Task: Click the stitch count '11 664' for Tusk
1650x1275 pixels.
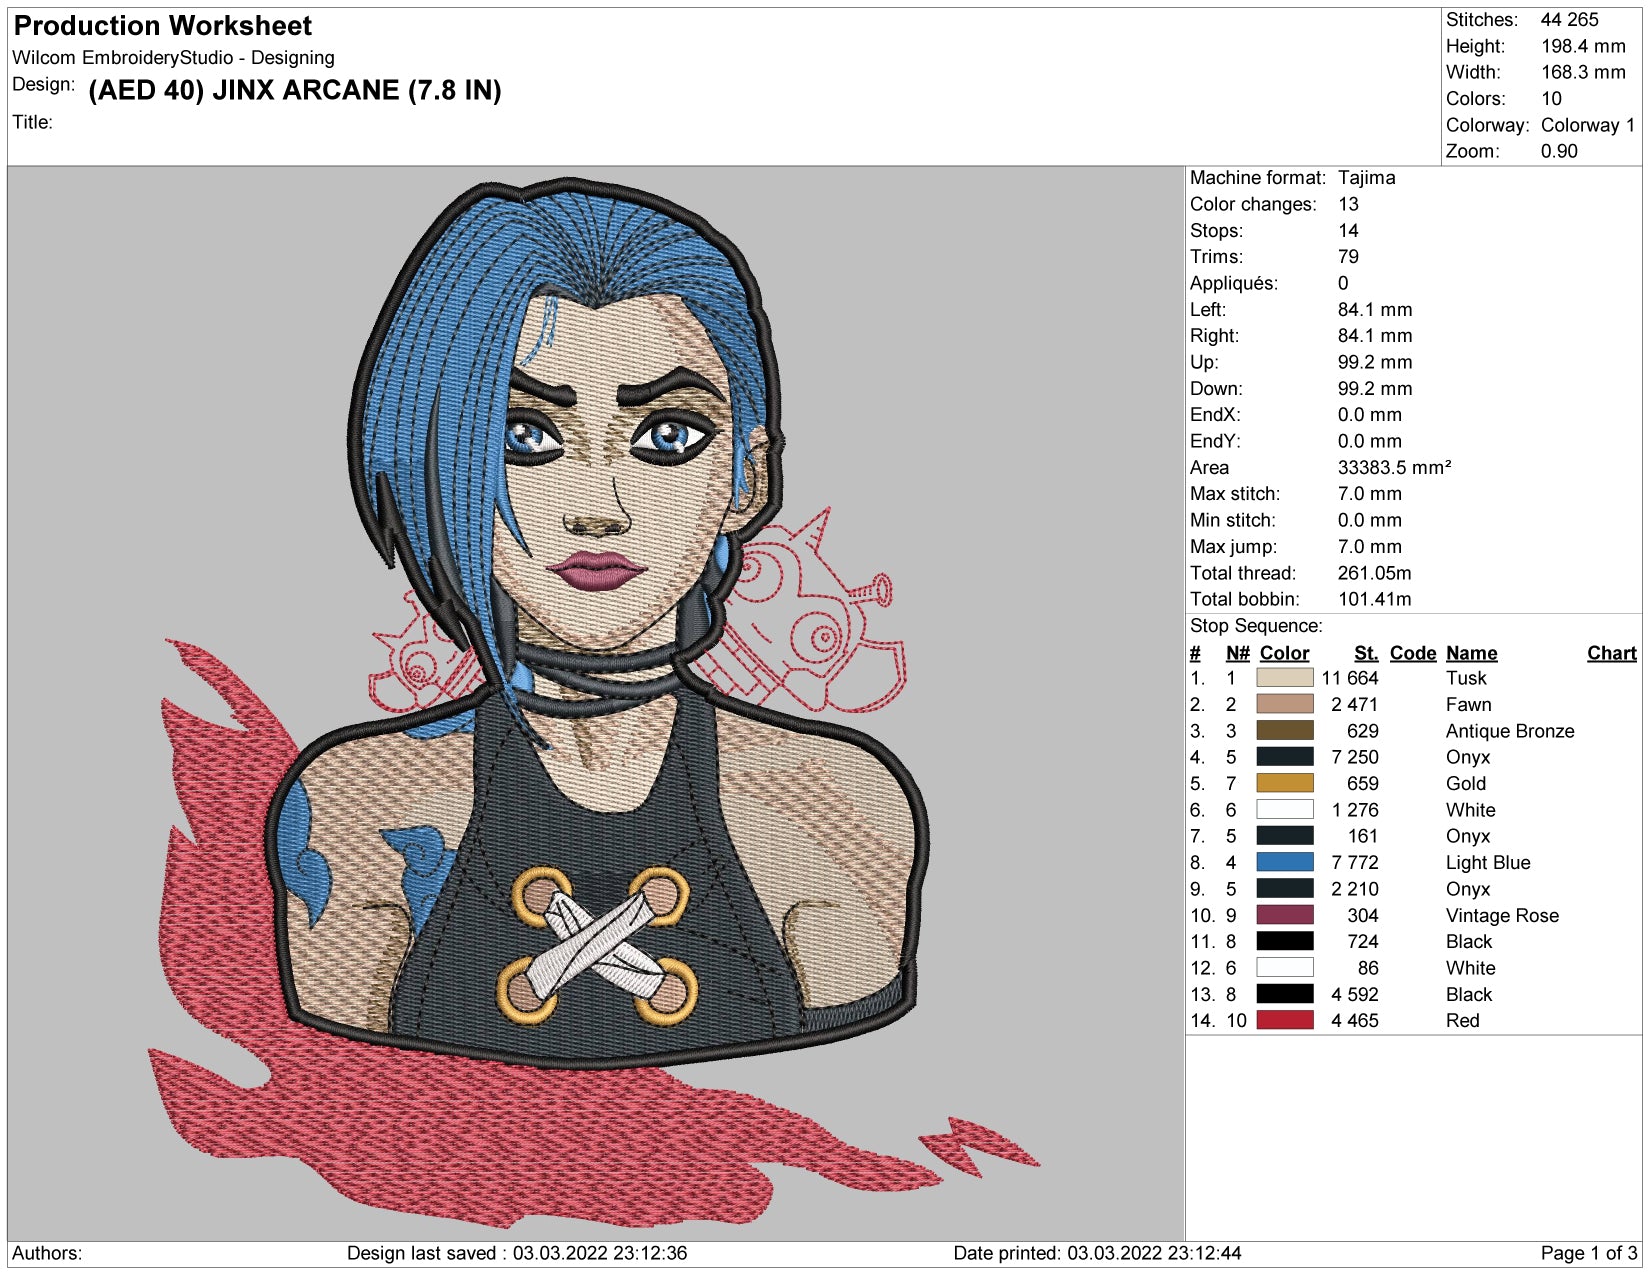Action: (1349, 678)
